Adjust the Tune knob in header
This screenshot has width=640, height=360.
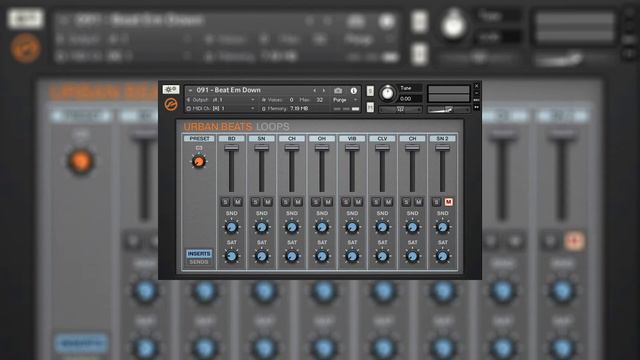coord(387,93)
